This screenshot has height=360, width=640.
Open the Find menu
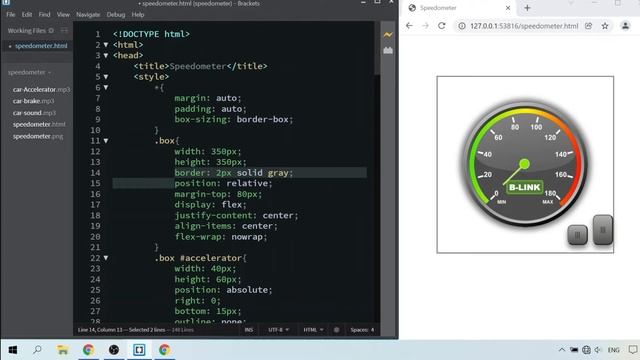click(44, 14)
